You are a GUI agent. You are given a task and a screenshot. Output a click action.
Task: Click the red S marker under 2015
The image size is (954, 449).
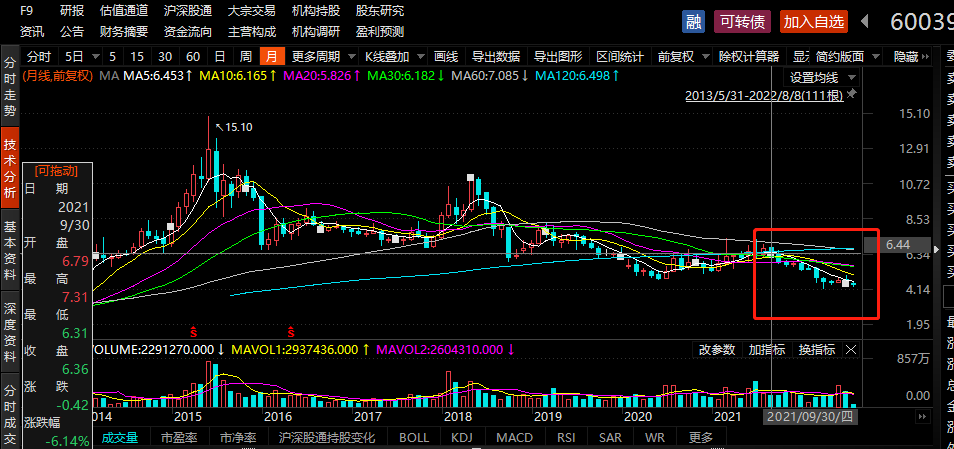pyautogui.click(x=193, y=330)
